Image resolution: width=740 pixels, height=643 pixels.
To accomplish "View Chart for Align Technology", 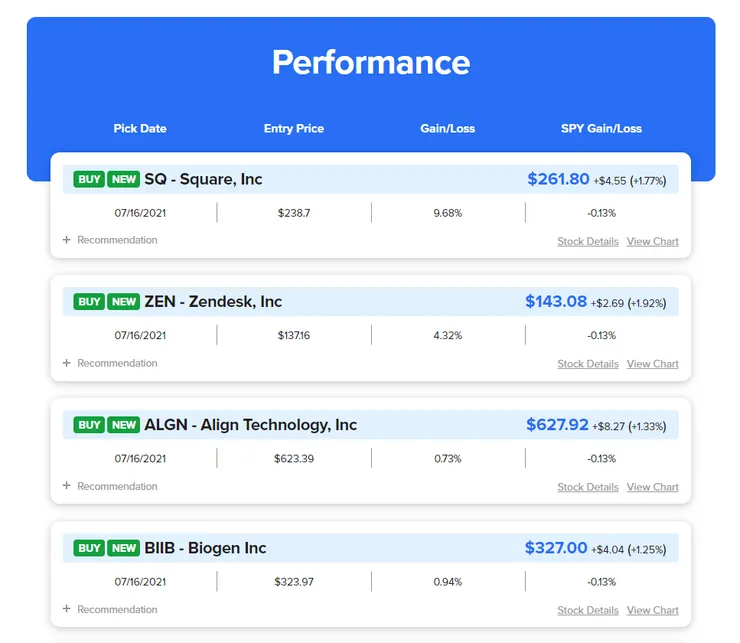I will [x=652, y=487].
